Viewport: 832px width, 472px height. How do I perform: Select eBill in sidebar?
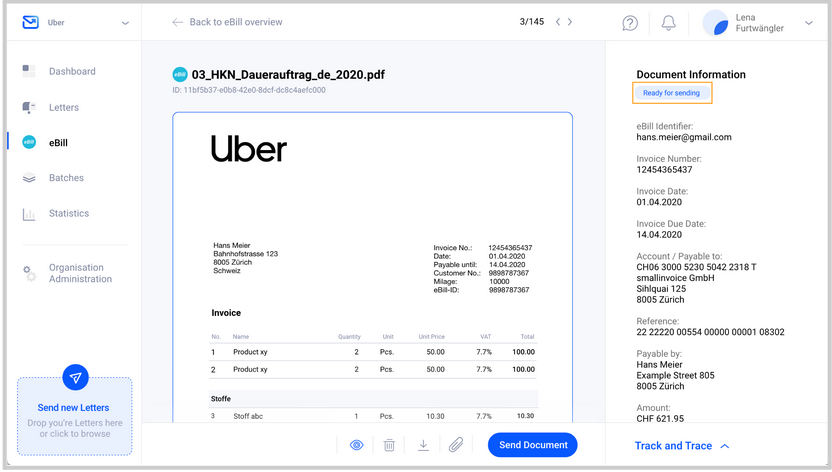click(58, 143)
